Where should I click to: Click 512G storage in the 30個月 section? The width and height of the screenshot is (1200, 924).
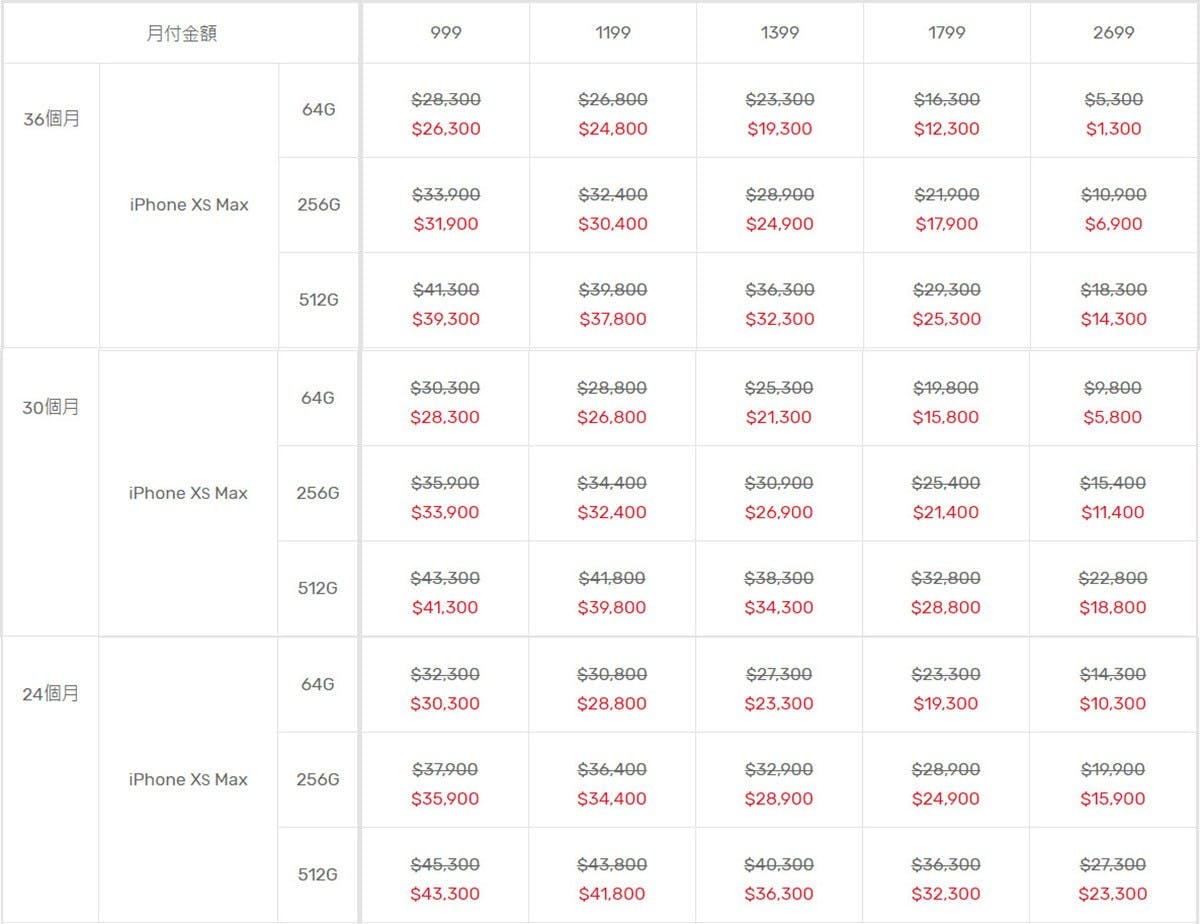318,588
